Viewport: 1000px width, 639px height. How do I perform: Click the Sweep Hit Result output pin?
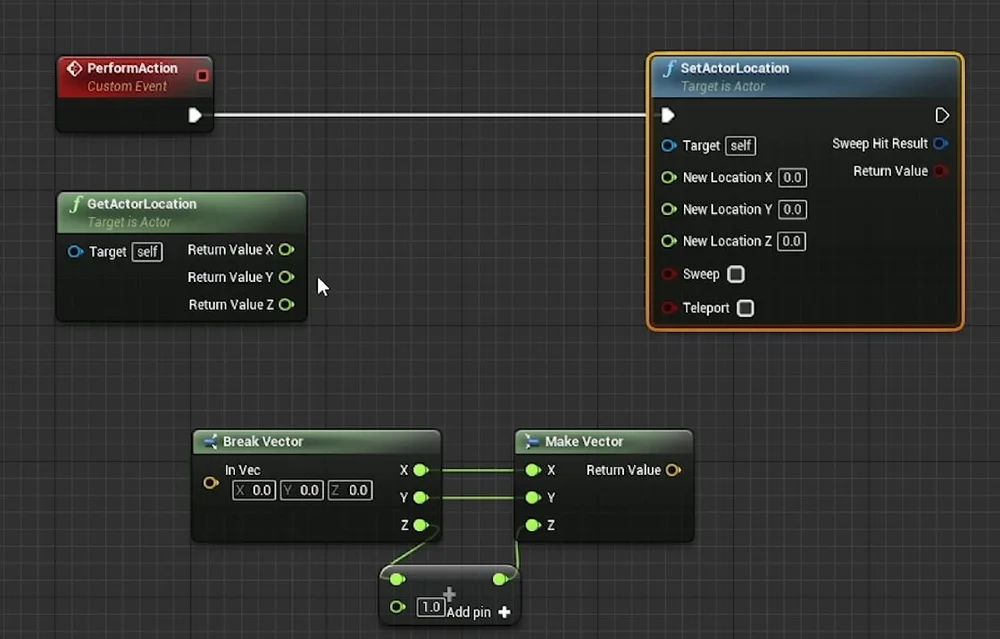(x=939, y=143)
